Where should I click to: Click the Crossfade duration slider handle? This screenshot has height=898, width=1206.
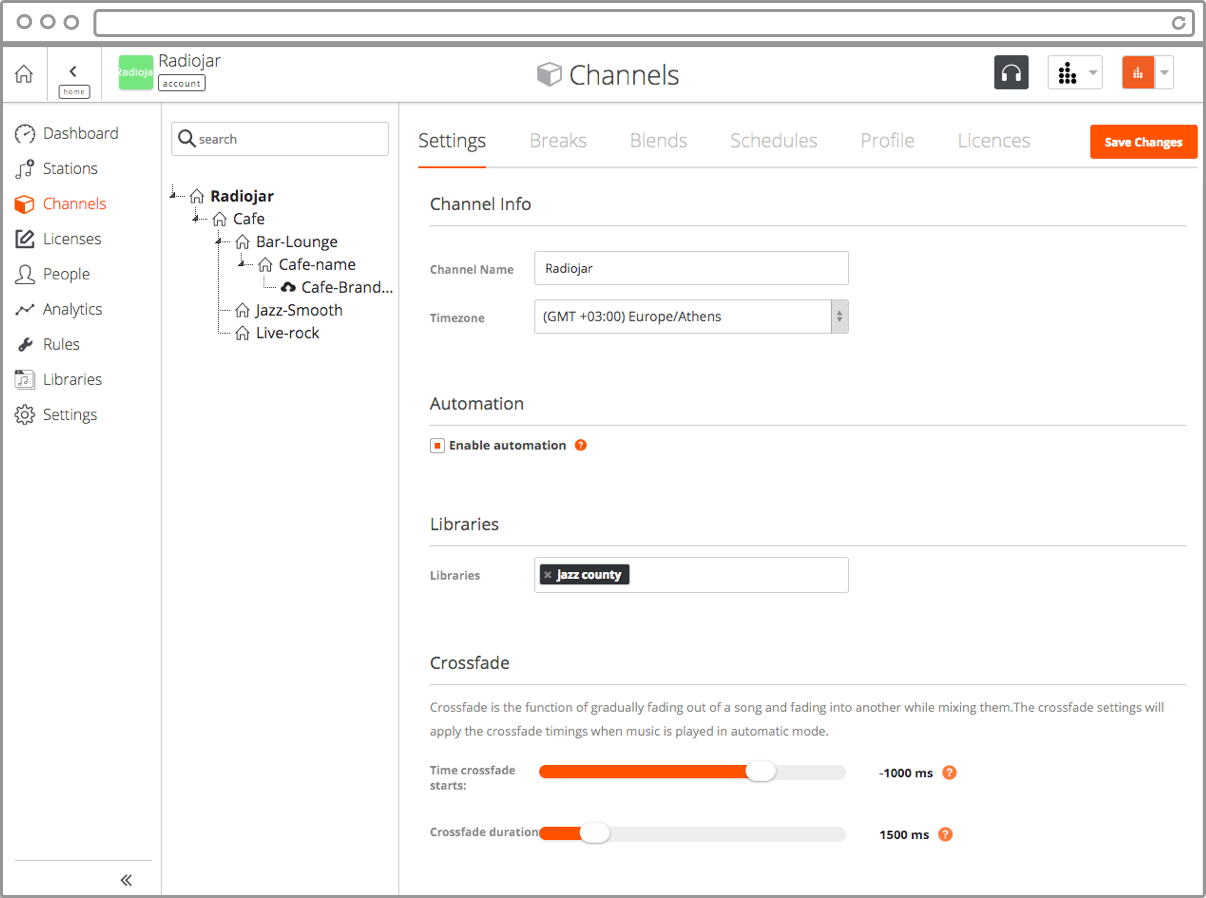coord(595,832)
